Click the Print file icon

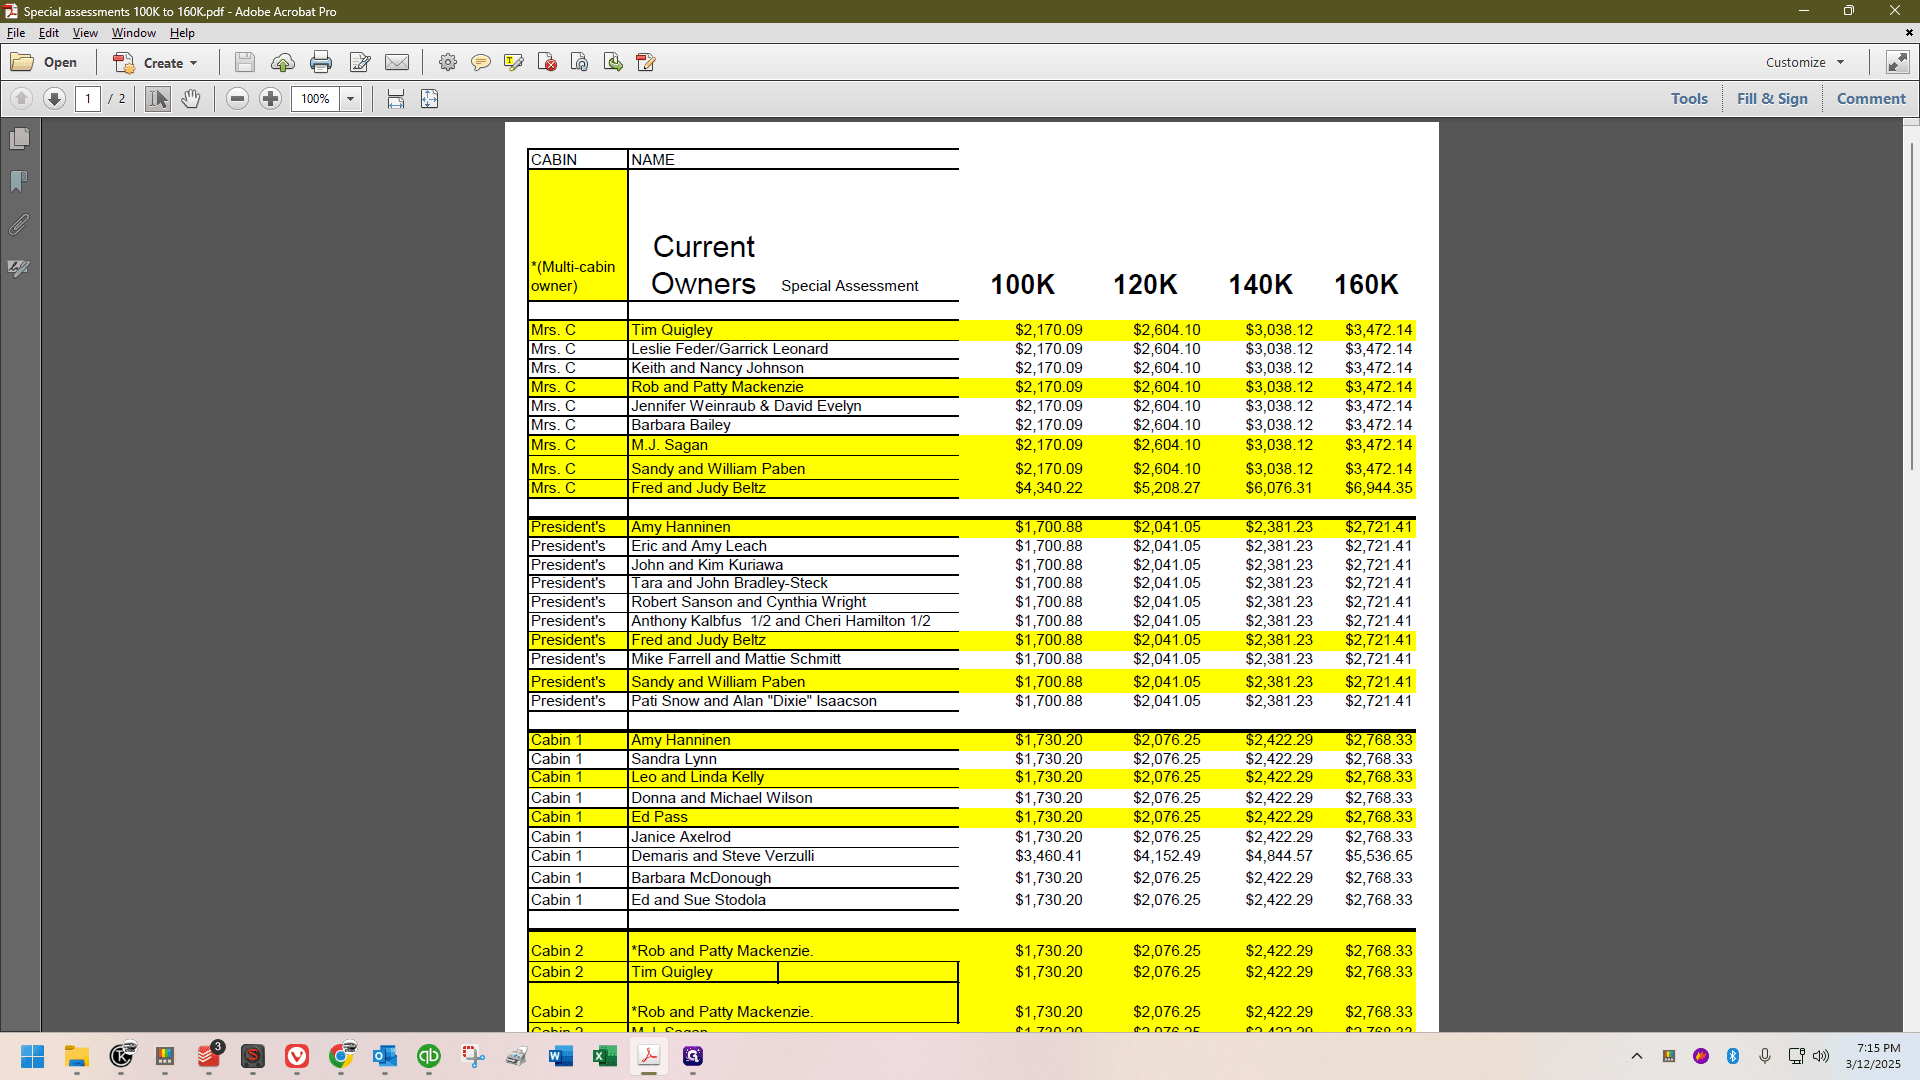(321, 62)
